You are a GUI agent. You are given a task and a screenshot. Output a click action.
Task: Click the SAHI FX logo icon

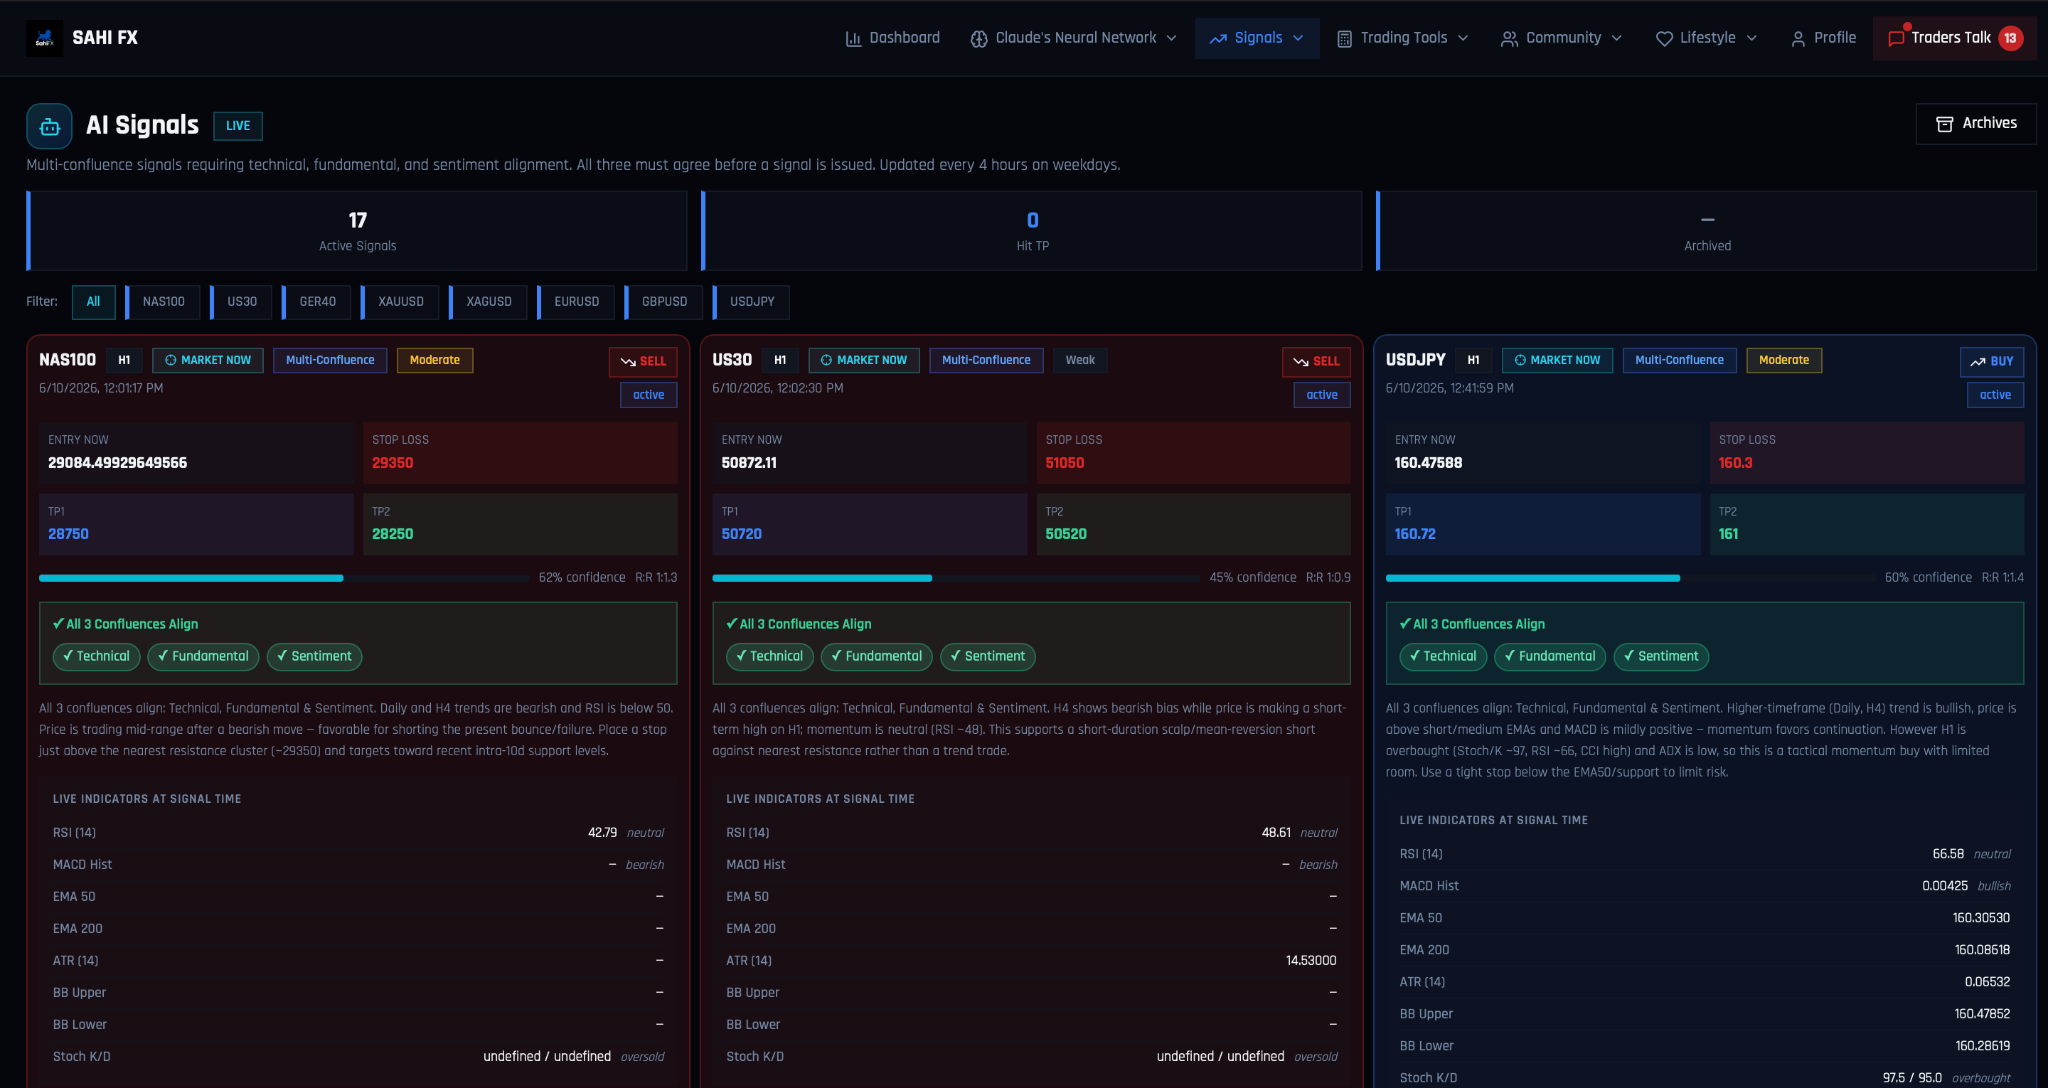(44, 38)
